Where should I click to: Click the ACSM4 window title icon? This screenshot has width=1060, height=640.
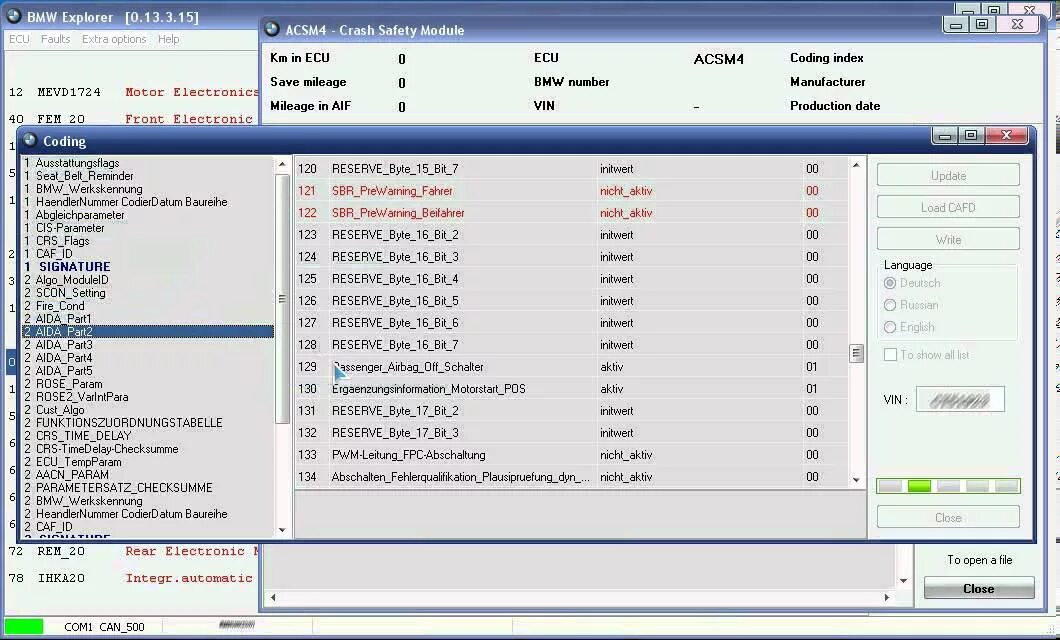(x=272, y=29)
